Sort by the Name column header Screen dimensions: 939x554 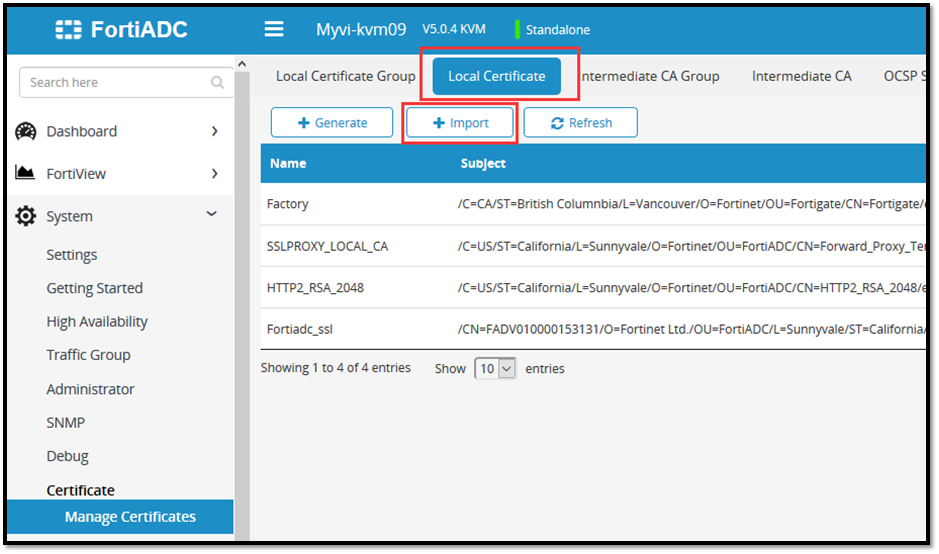[x=288, y=163]
